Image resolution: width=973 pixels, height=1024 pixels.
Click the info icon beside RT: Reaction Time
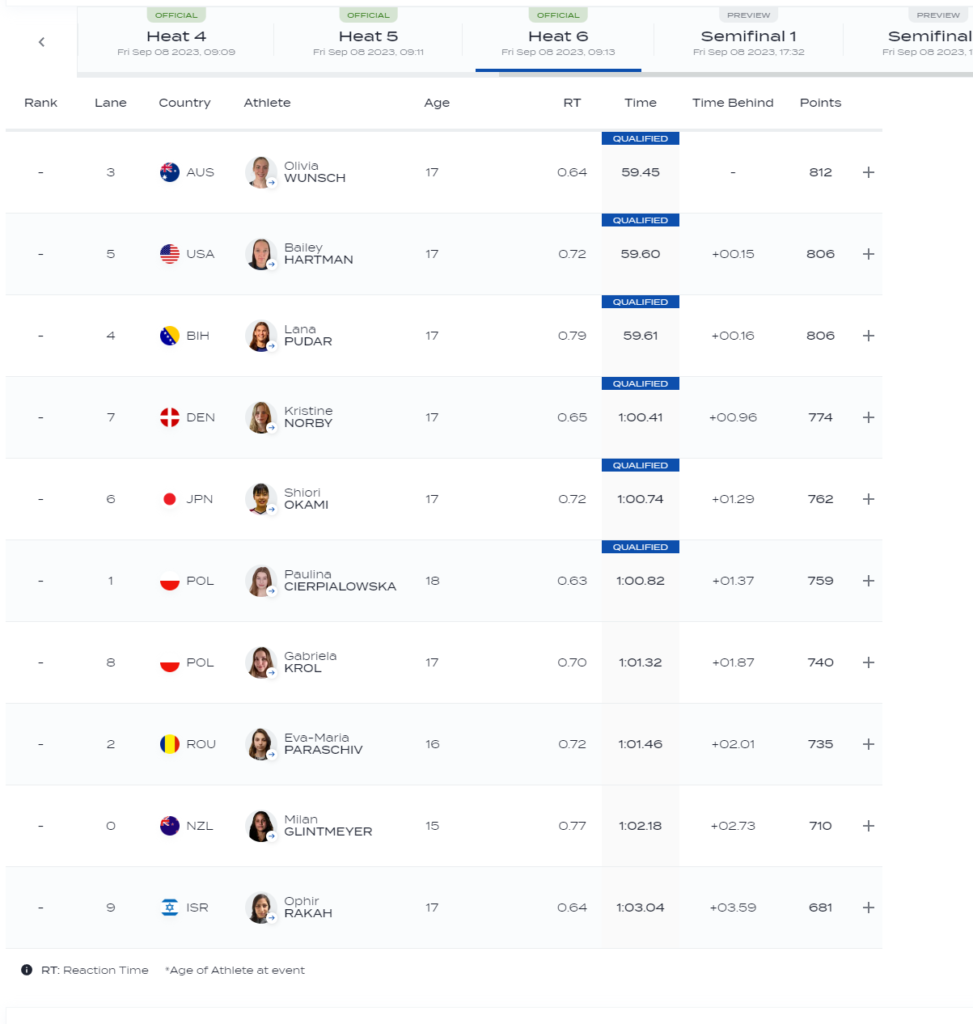[27, 970]
